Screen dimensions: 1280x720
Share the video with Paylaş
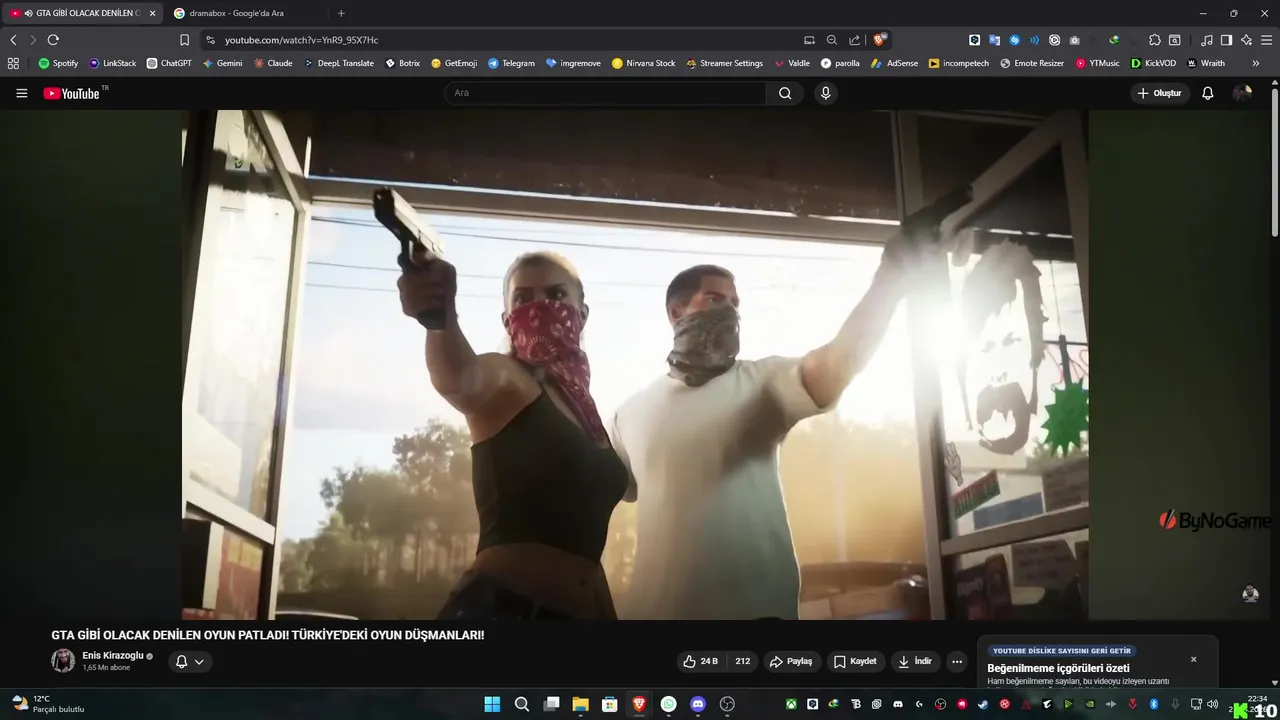(792, 661)
